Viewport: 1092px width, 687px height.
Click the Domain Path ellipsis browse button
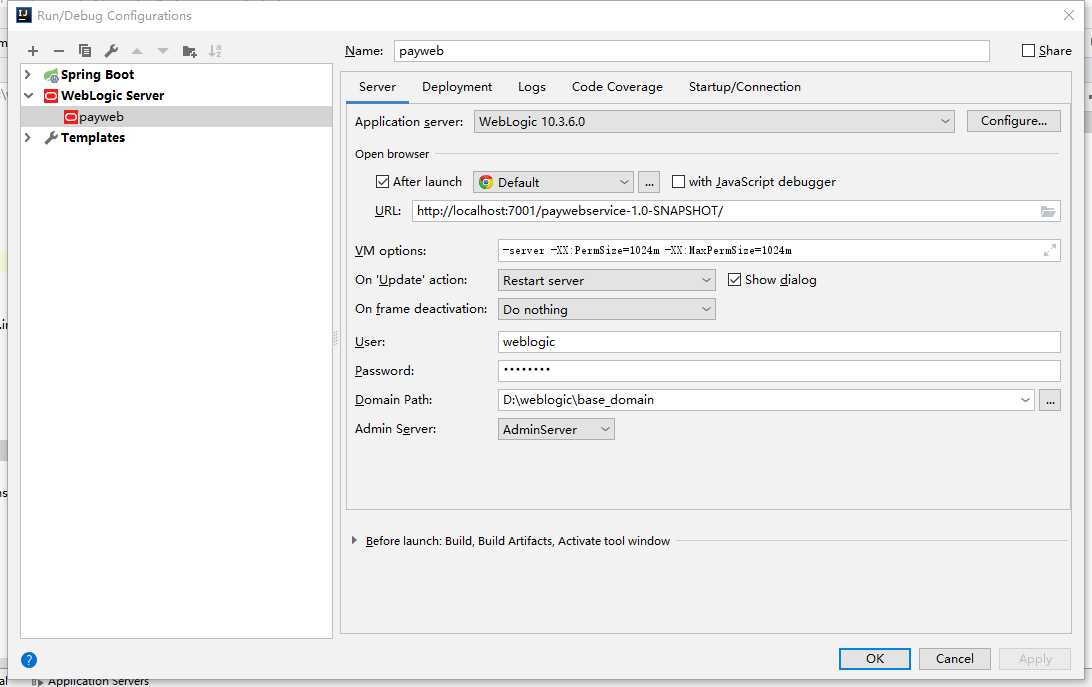point(1050,401)
